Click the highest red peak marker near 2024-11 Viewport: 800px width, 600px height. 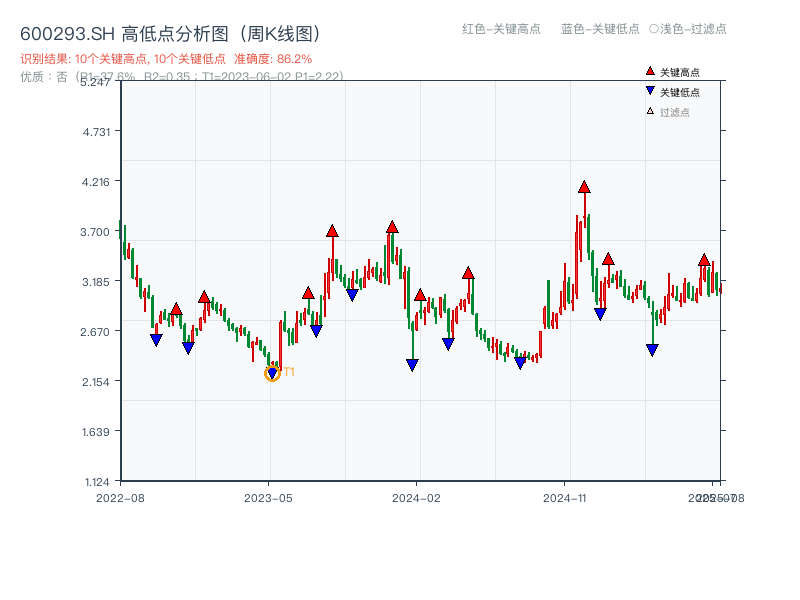(584, 186)
